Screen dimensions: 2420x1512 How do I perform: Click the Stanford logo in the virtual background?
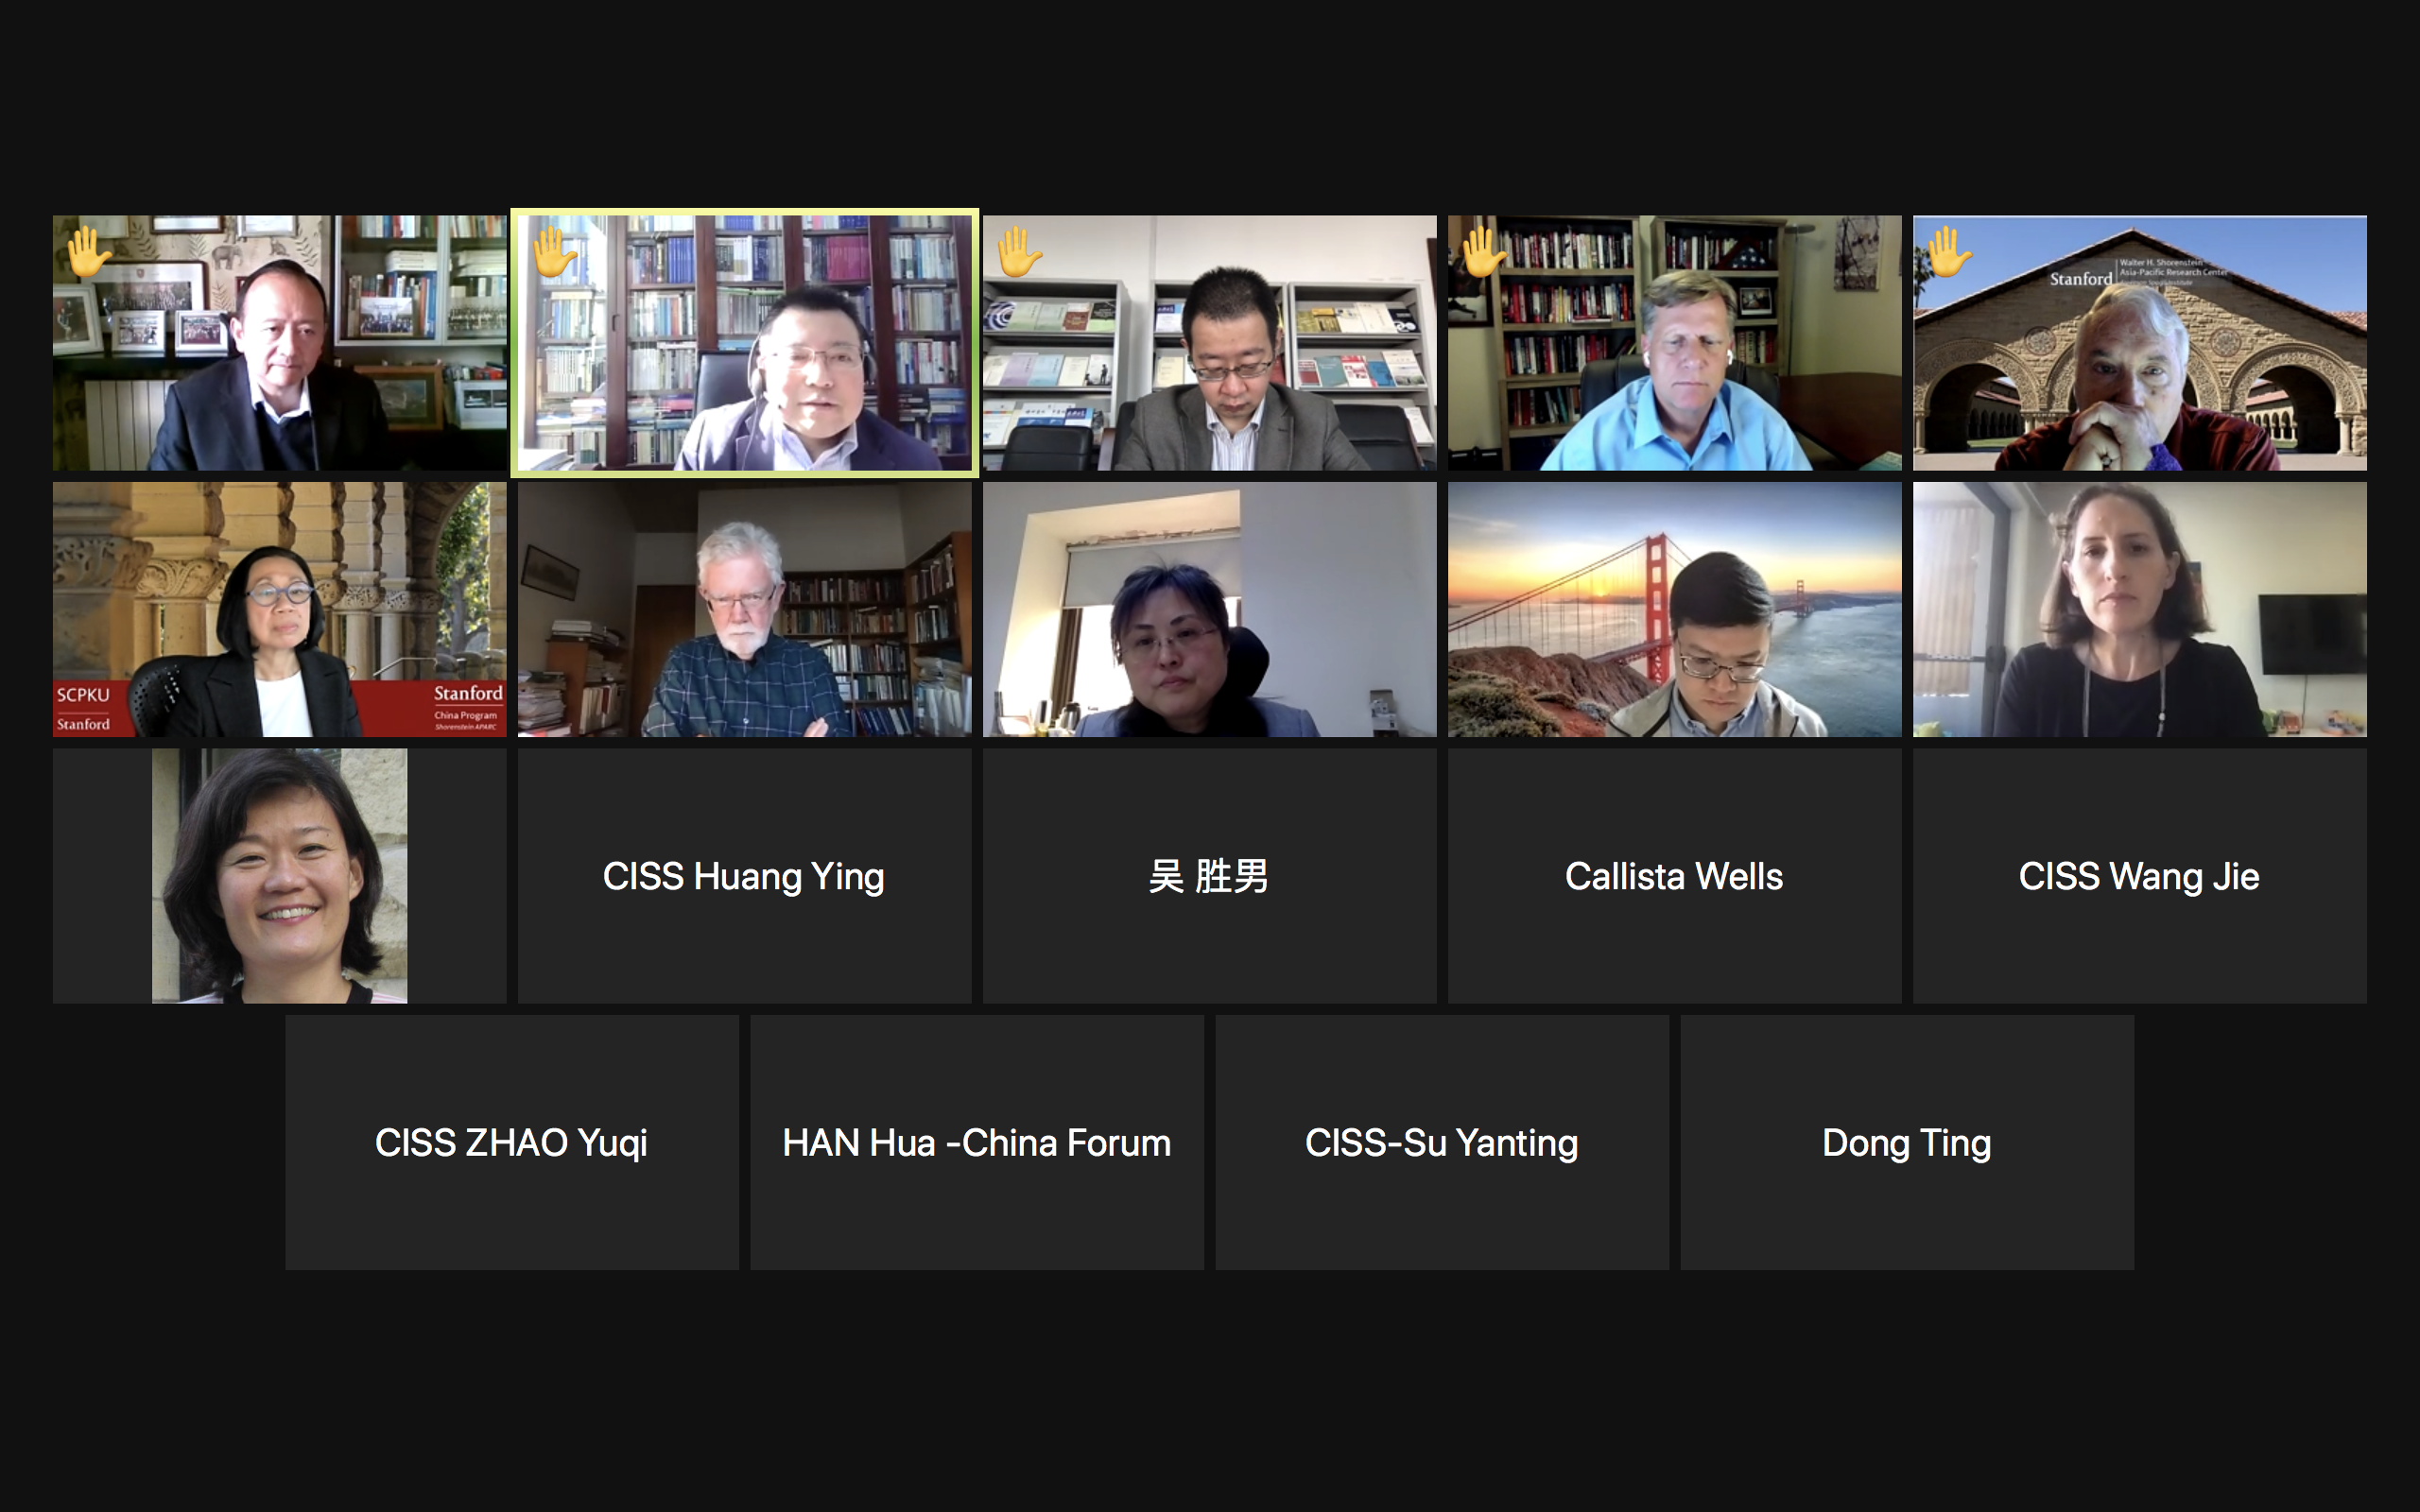(2080, 279)
